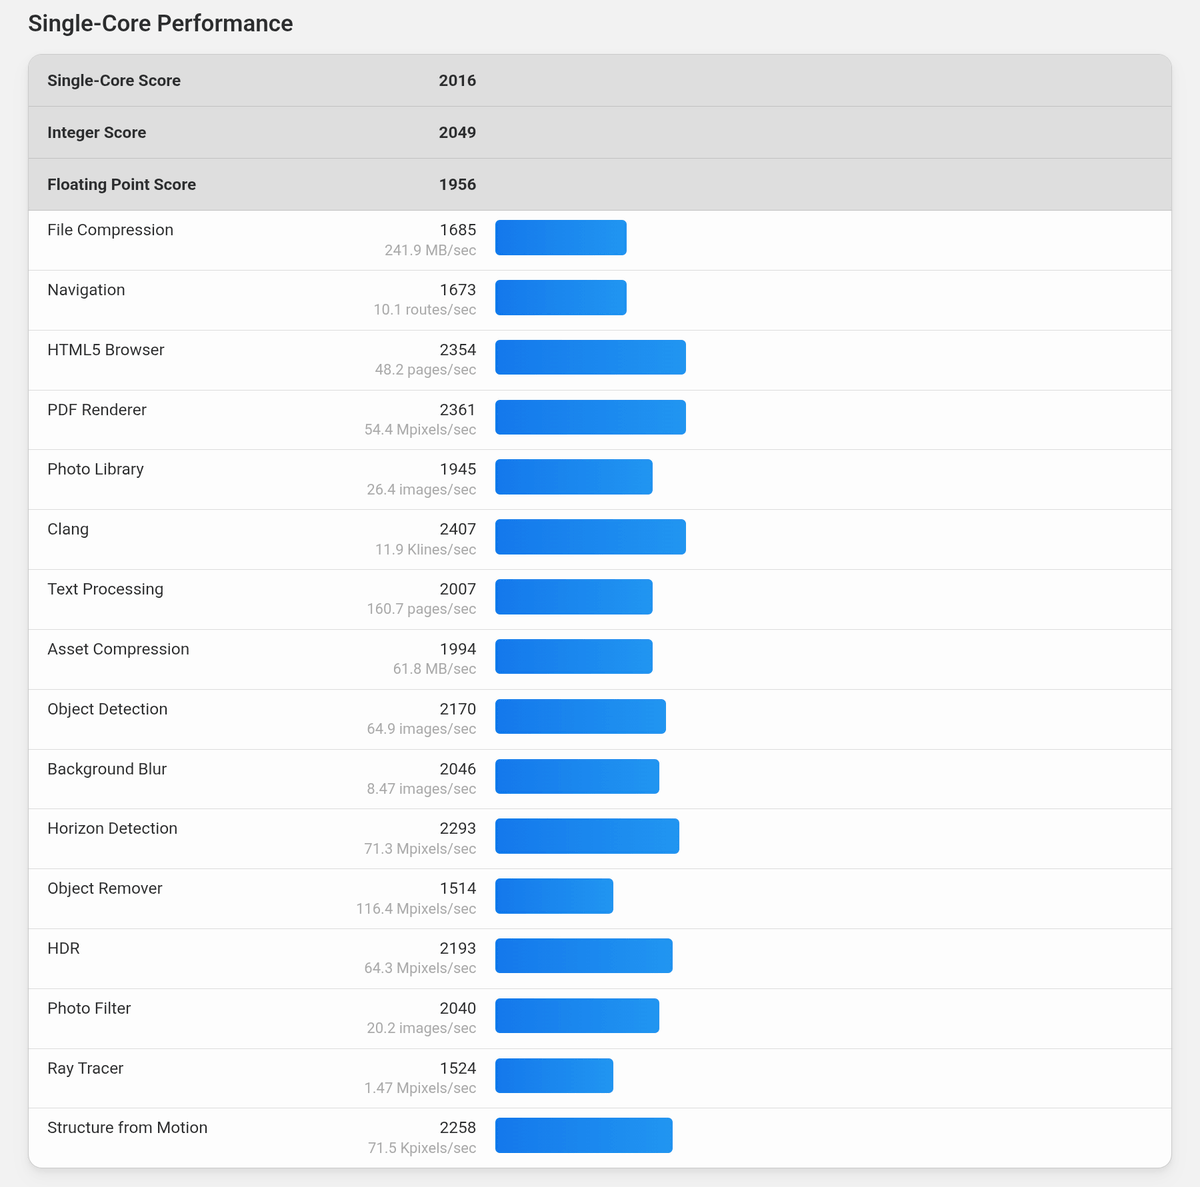Click the Horizon Detection score 2293
The width and height of the screenshot is (1200, 1187).
(x=457, y=828)
